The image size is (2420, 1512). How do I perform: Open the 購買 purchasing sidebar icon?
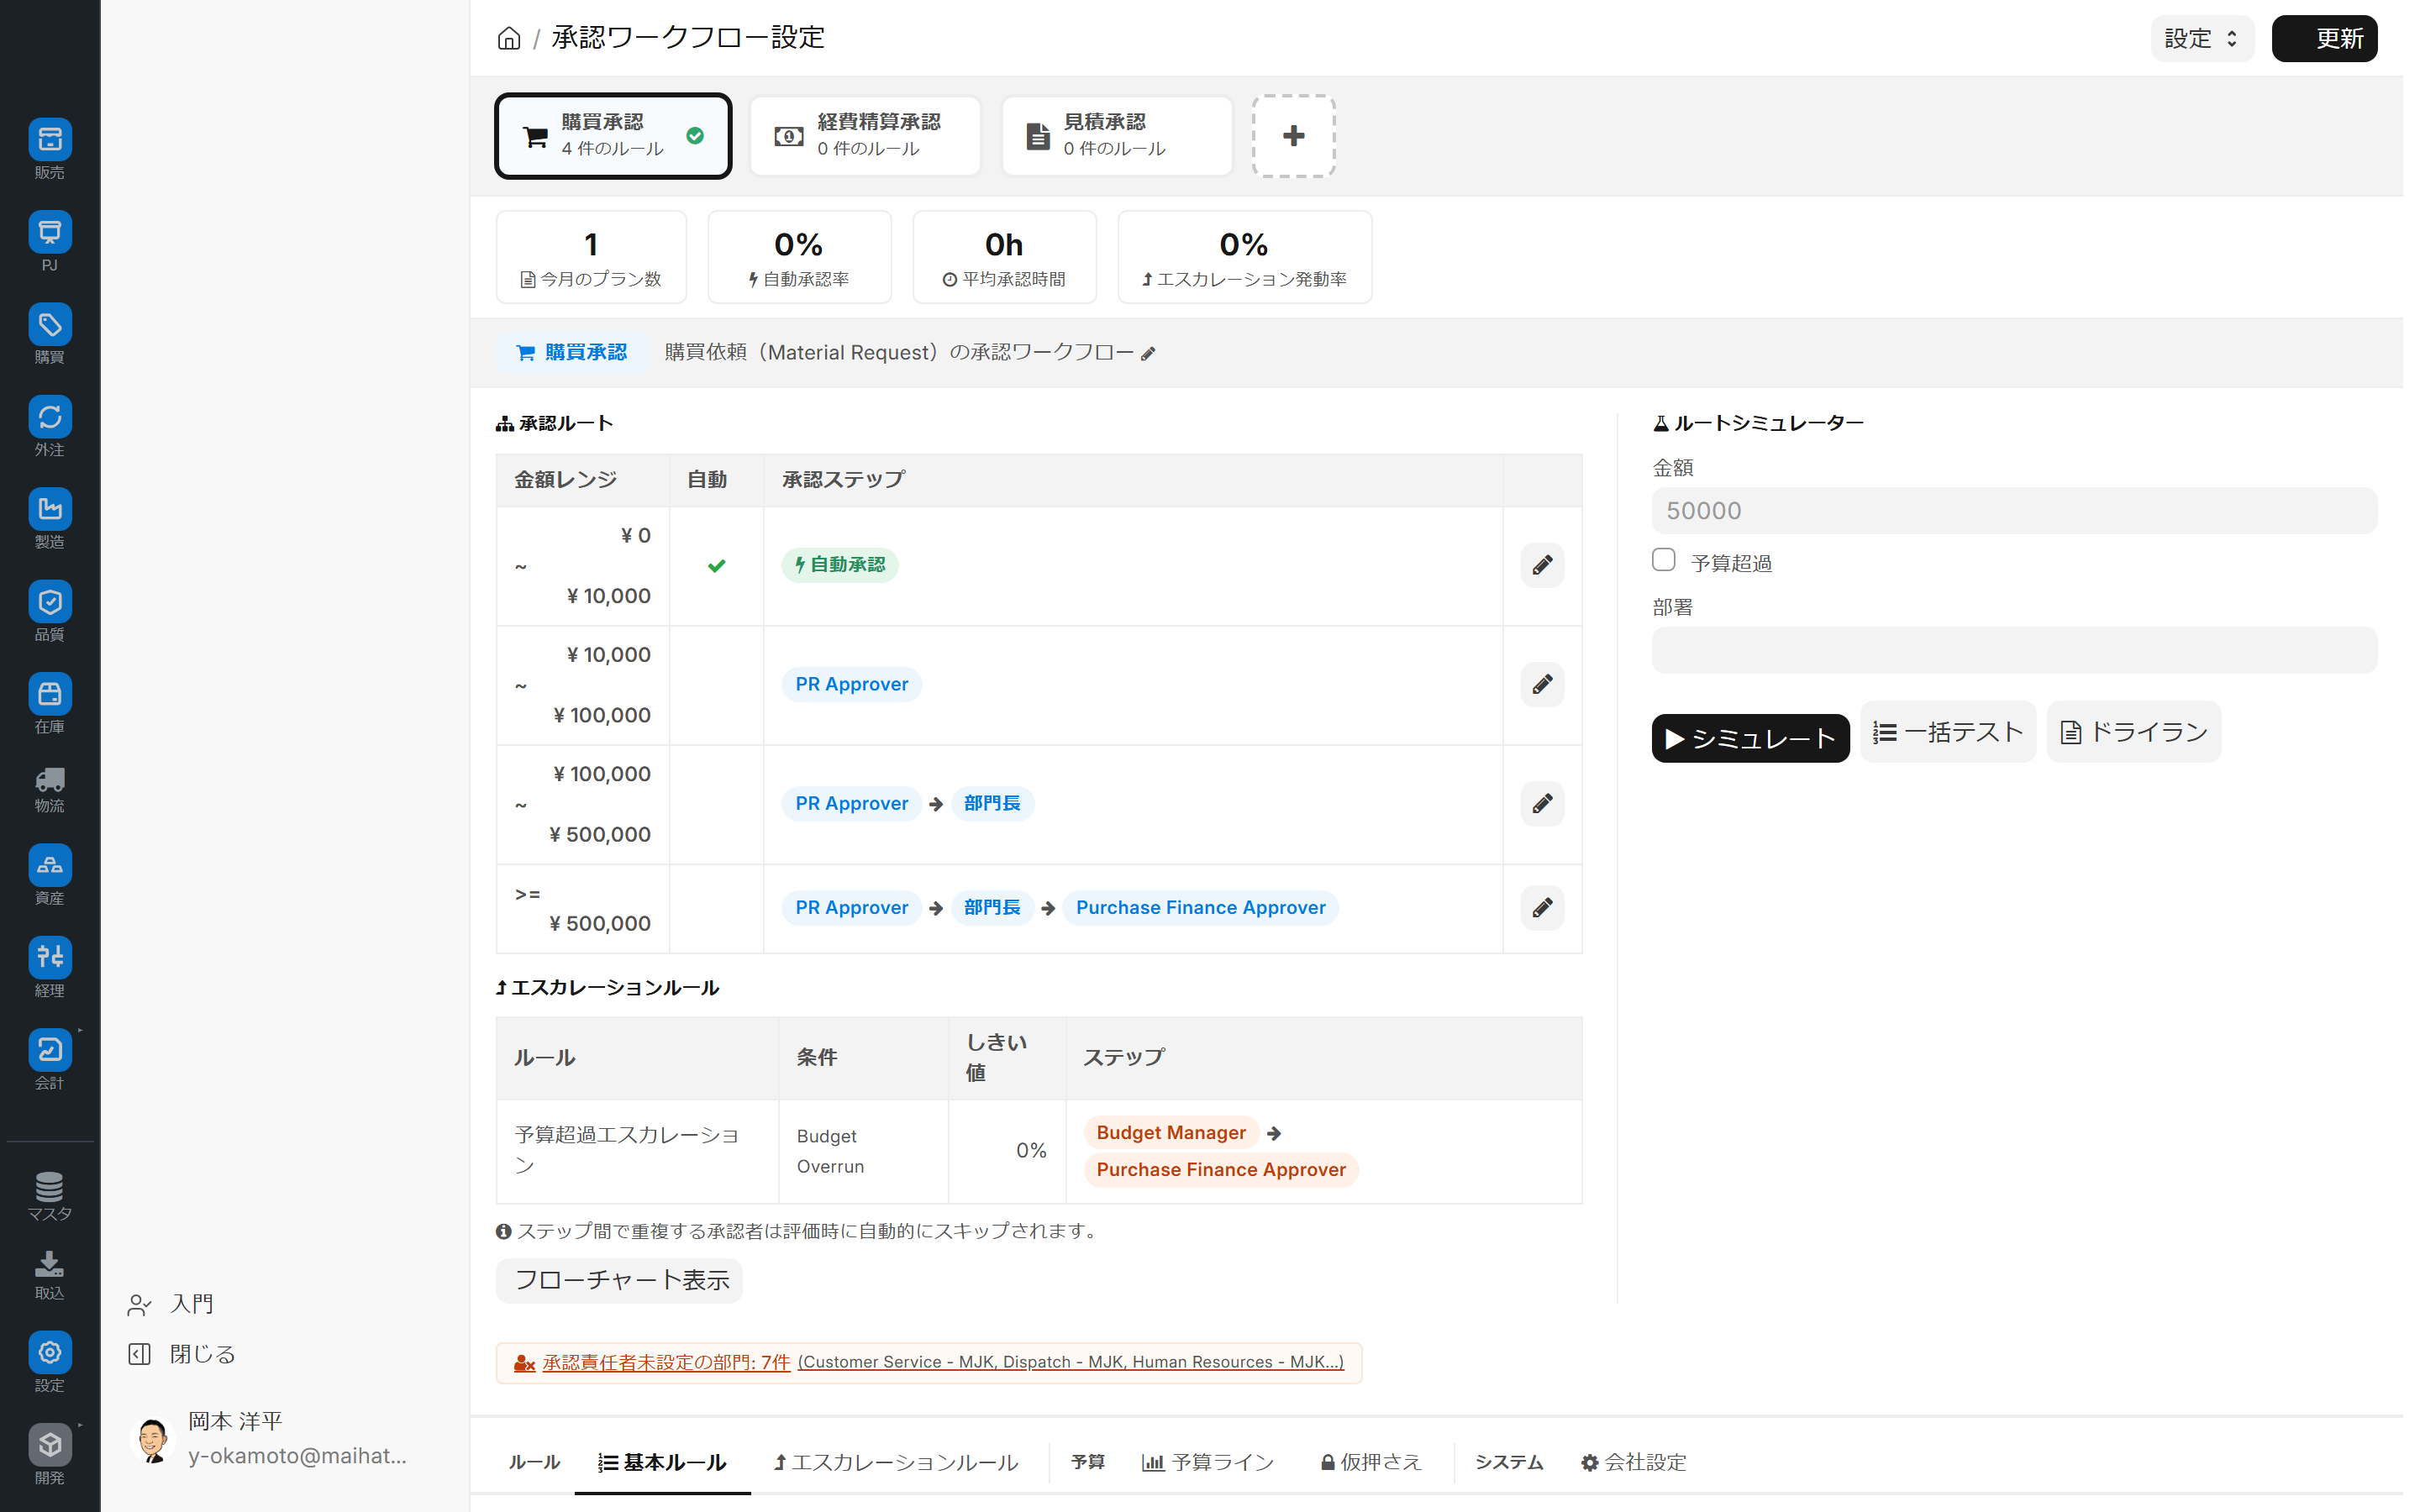point(49,326)
